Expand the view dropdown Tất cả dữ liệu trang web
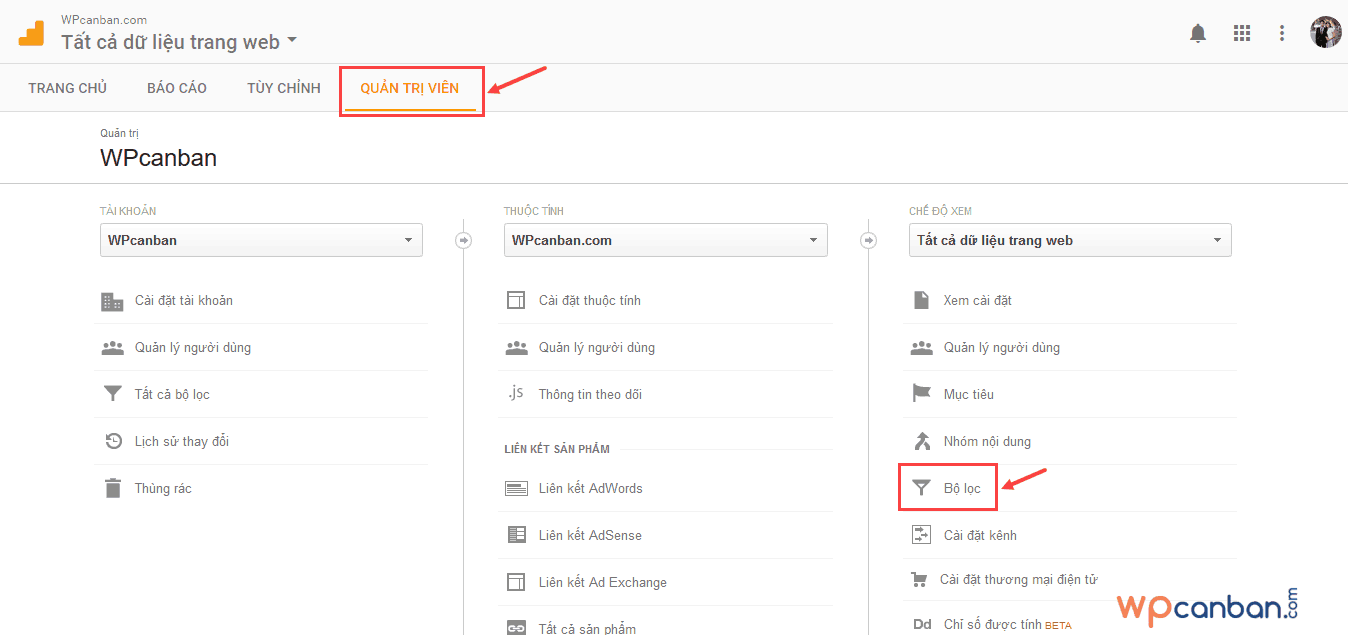 1070,240
